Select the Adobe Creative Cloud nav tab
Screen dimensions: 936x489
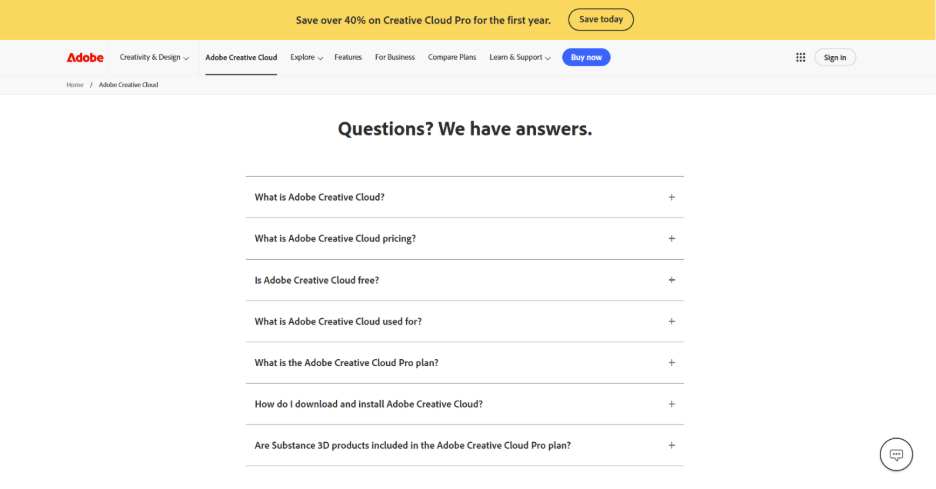pos(241,57)
